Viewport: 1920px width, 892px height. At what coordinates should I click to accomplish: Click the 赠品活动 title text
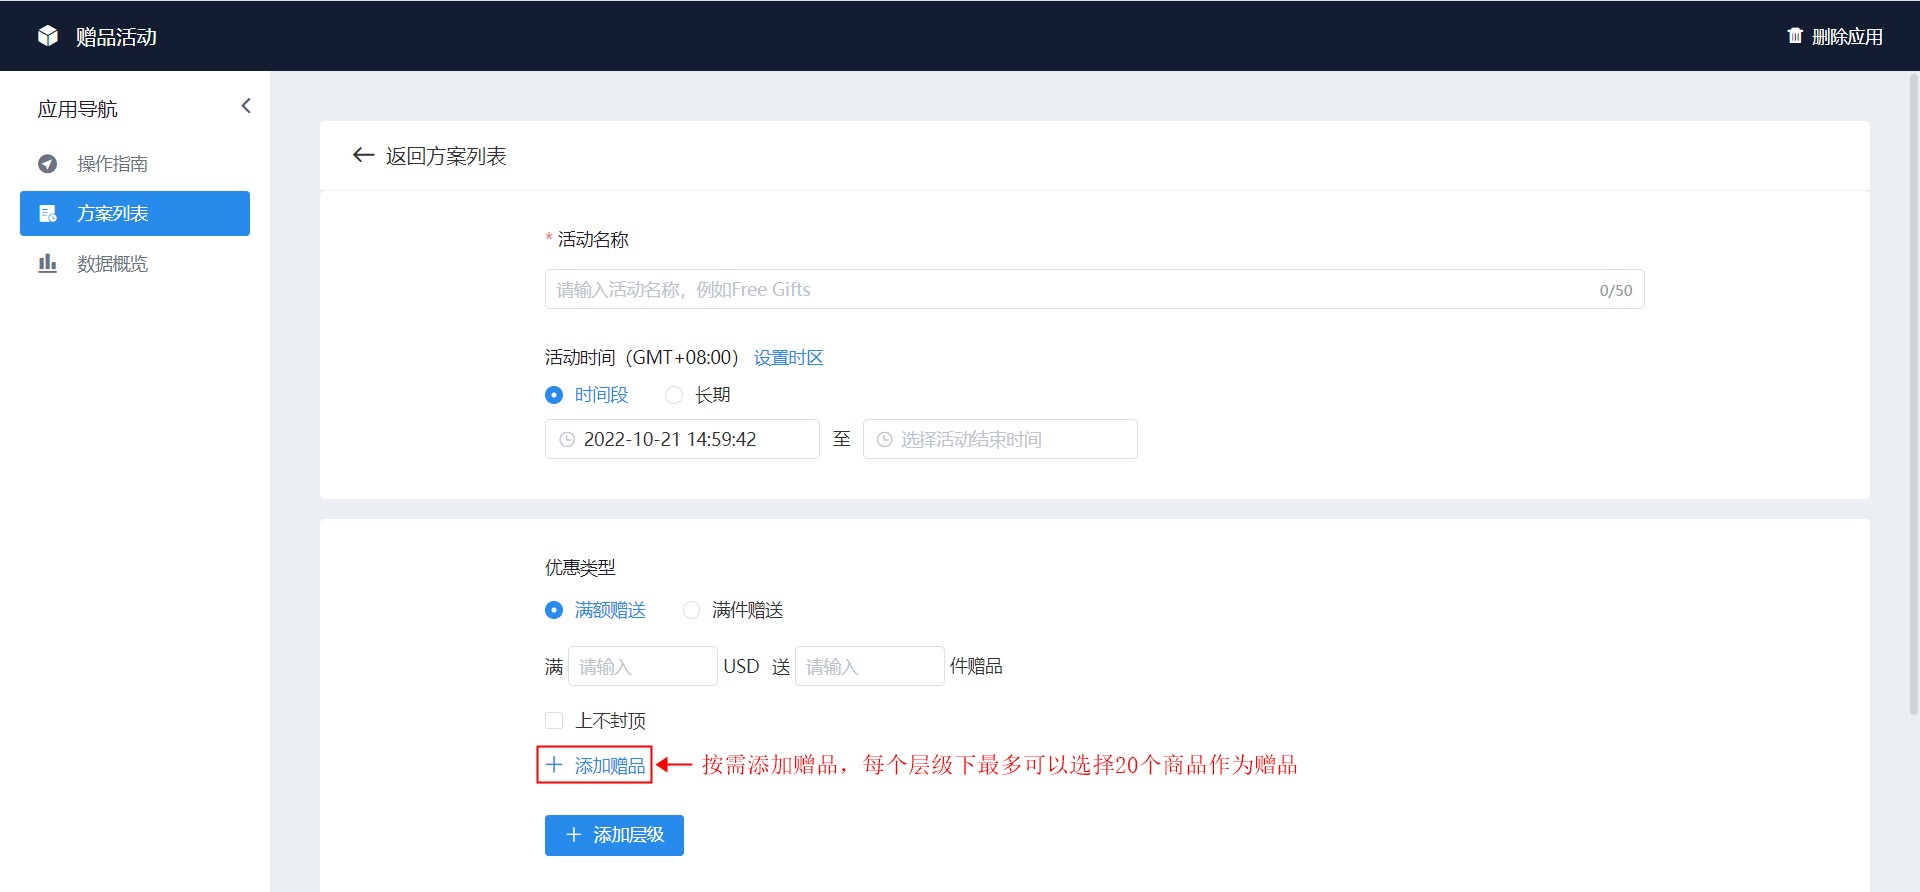pyautogui.click(x=116, y=37)
